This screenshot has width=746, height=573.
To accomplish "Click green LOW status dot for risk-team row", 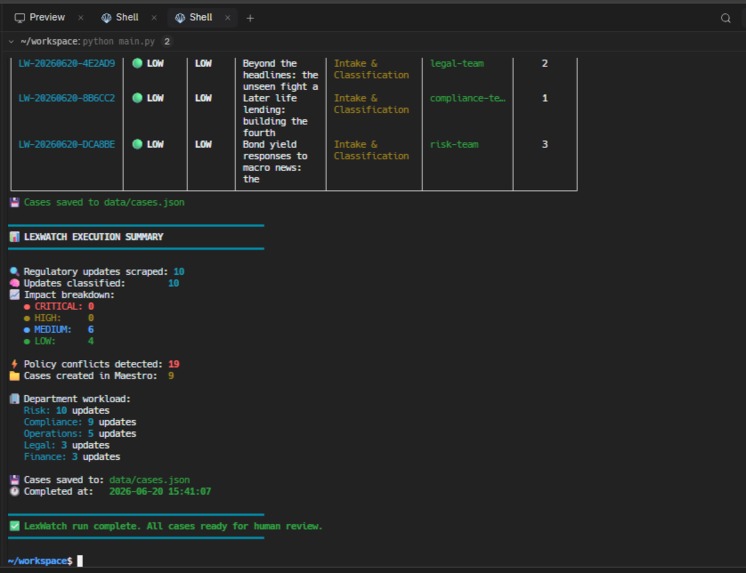I will (137, 144).
